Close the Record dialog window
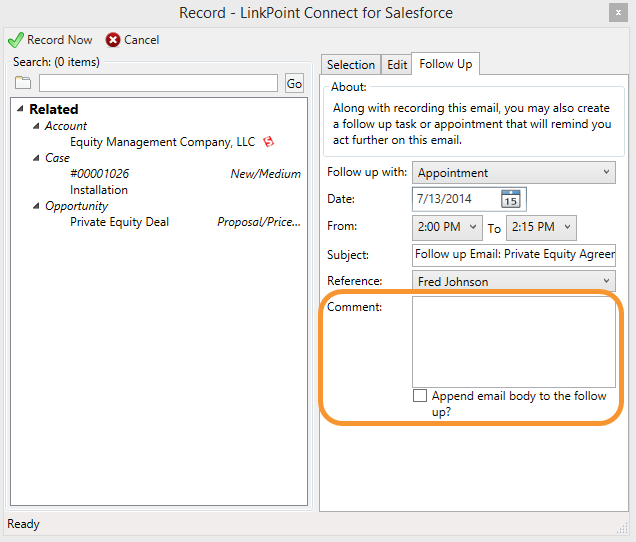Image resolution: width=636 pixels, height=542 pixels. (618, 13)
